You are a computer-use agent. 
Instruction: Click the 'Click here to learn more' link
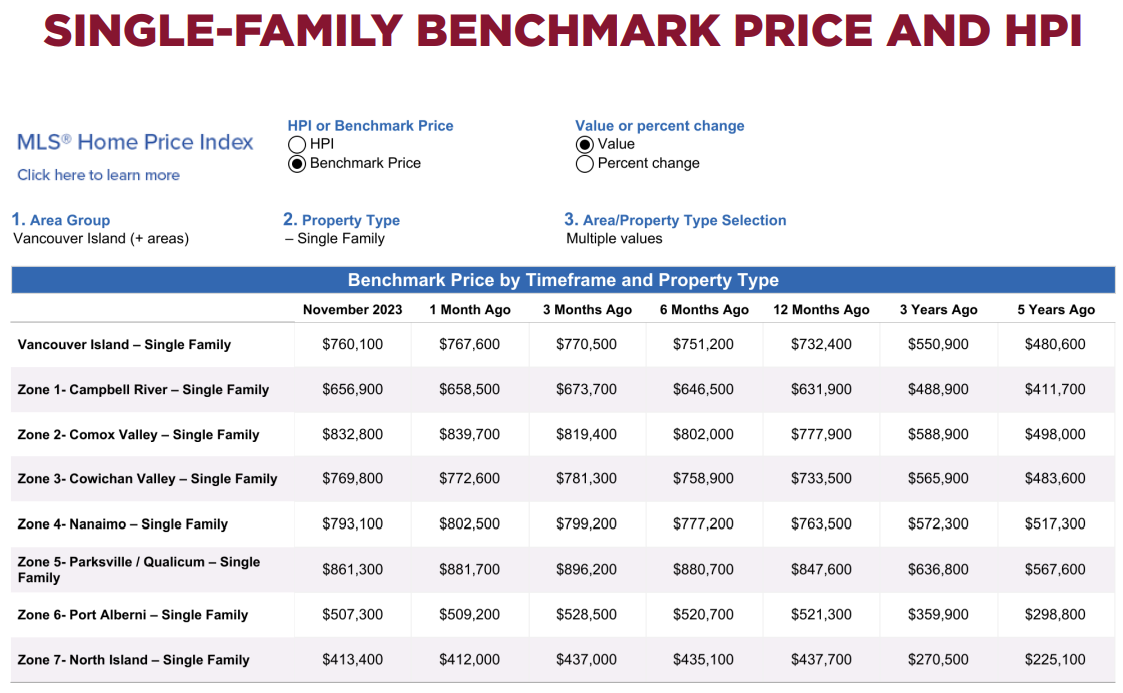pos(98,175)
